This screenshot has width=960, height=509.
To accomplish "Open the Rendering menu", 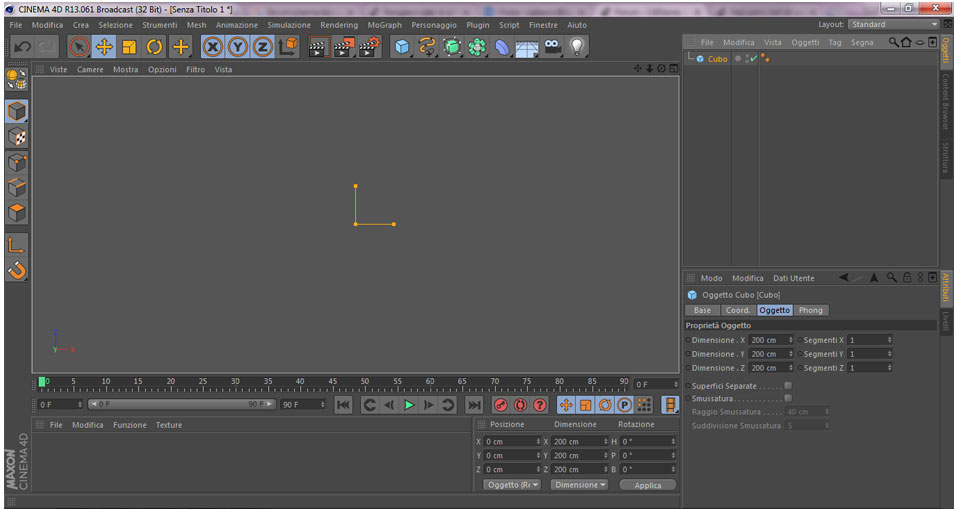I will point(339,25).
